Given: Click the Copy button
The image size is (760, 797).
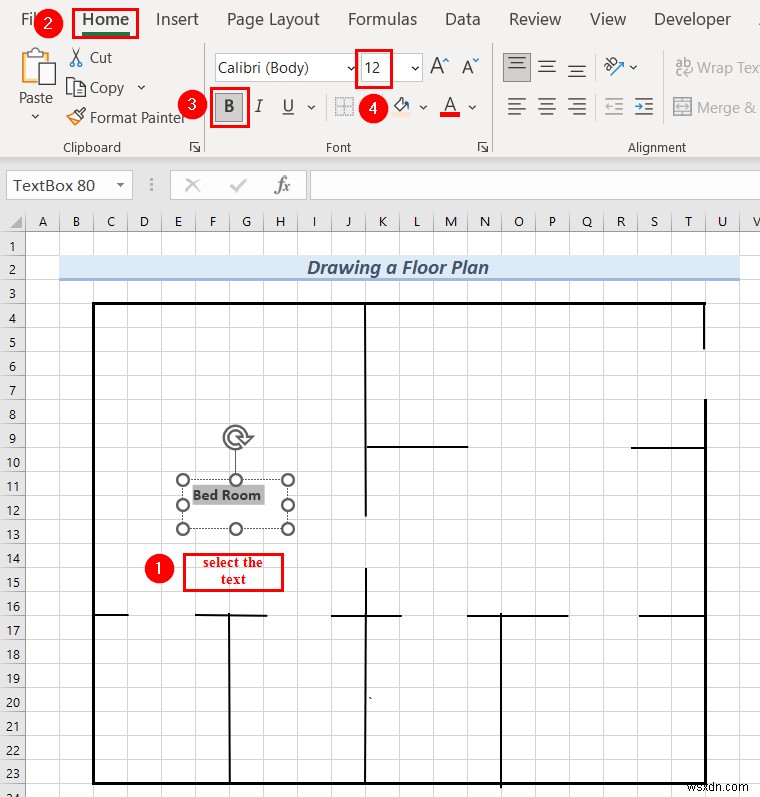Looking at the screenshot, I should click(95, 88).
